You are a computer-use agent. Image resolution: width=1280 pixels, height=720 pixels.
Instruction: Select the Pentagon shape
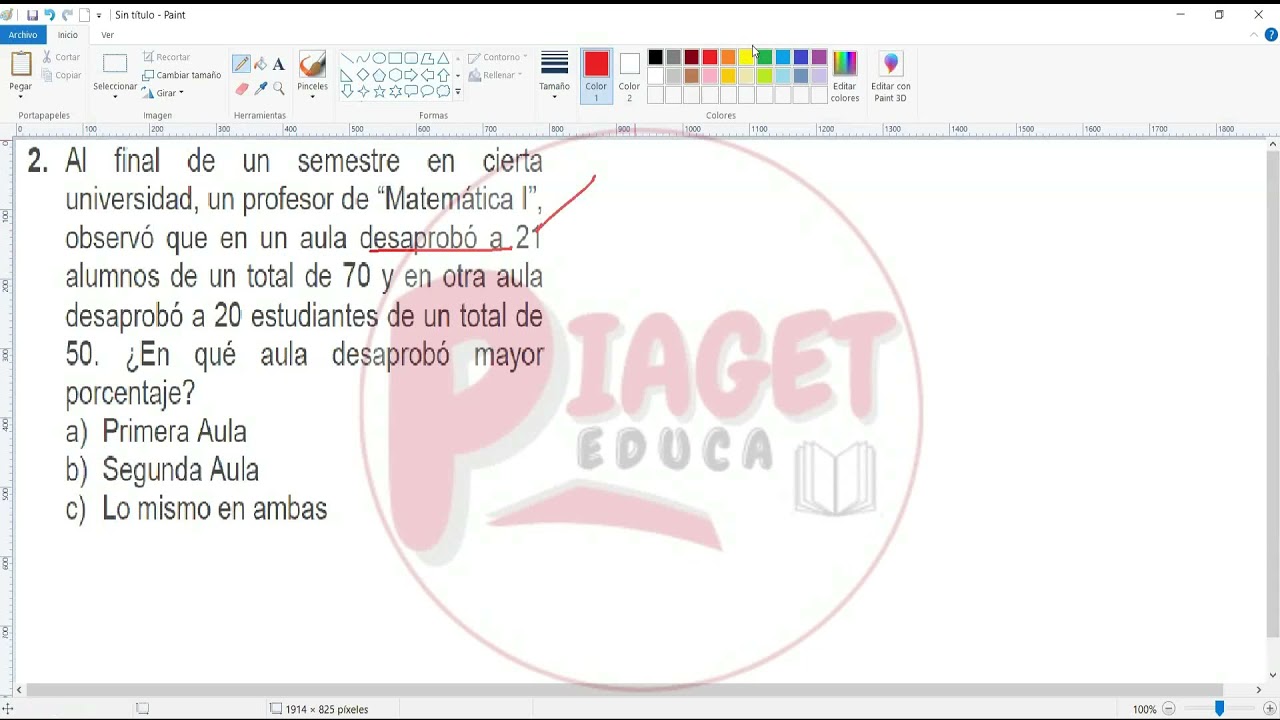coord(379,75)
